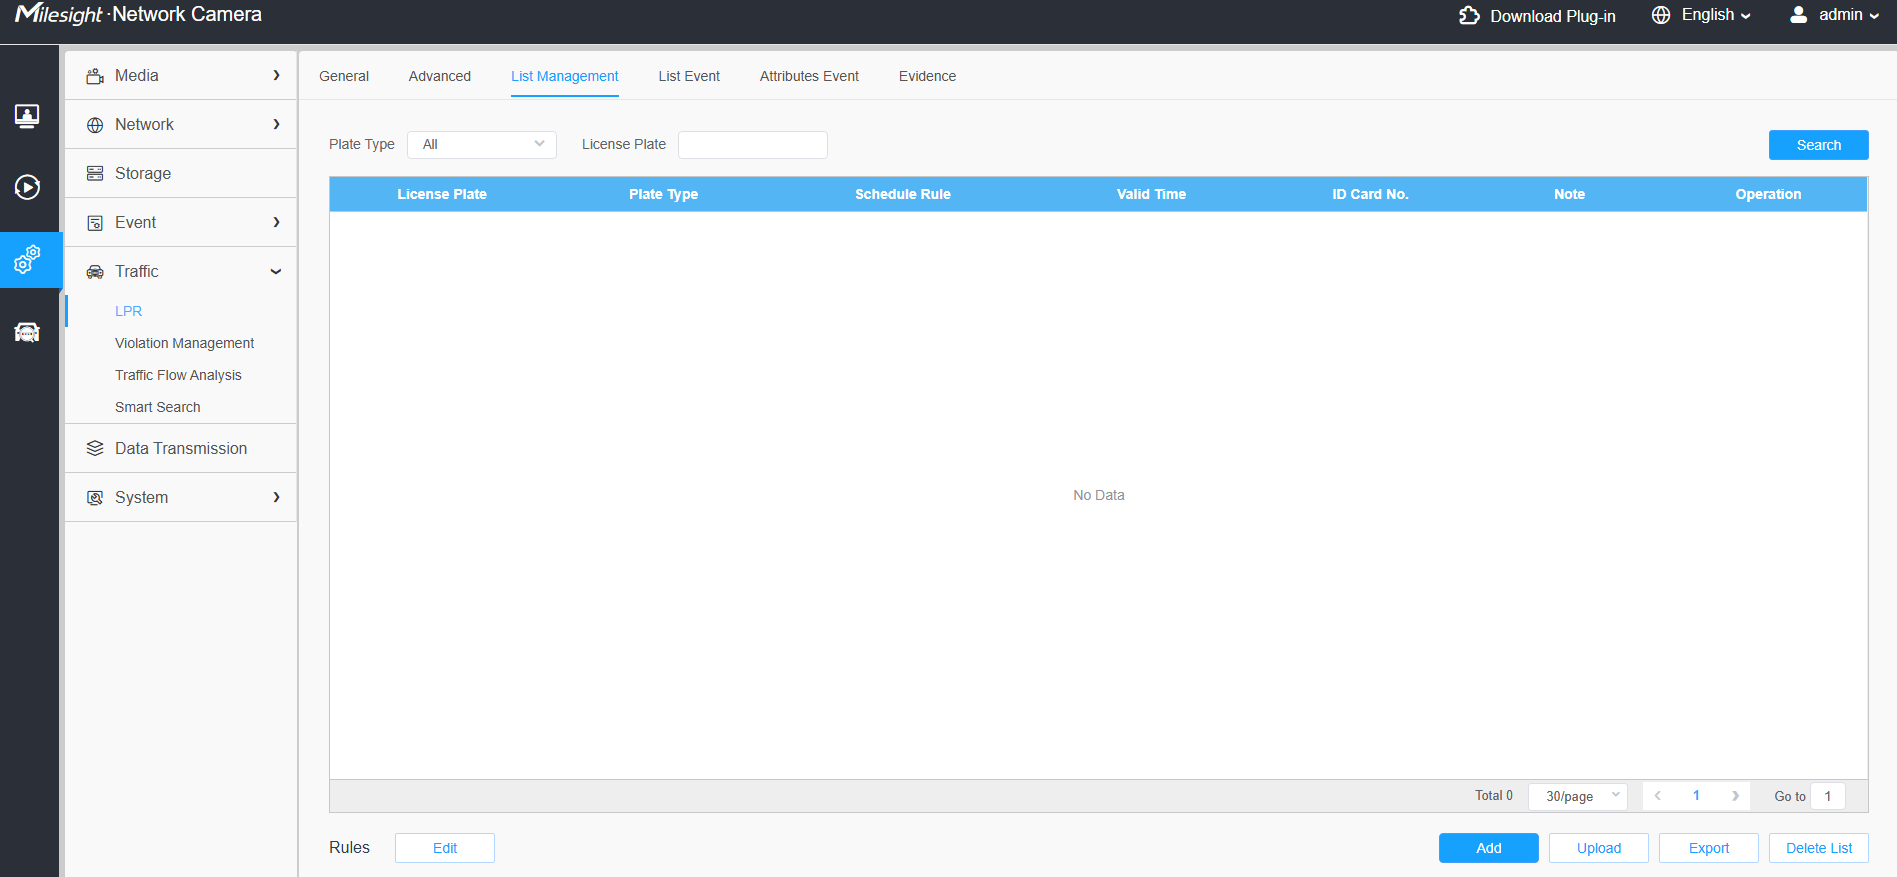Click the Upload button
Image resolution: width=1897 pixels, height=877 pixels.
tap(1598, 848)
